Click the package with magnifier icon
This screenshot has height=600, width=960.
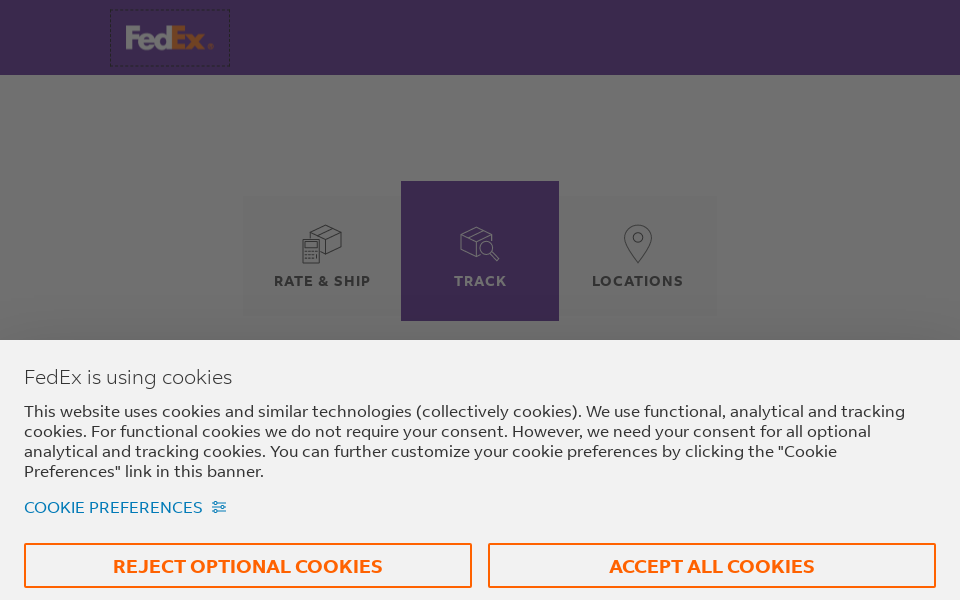[479, 243]
